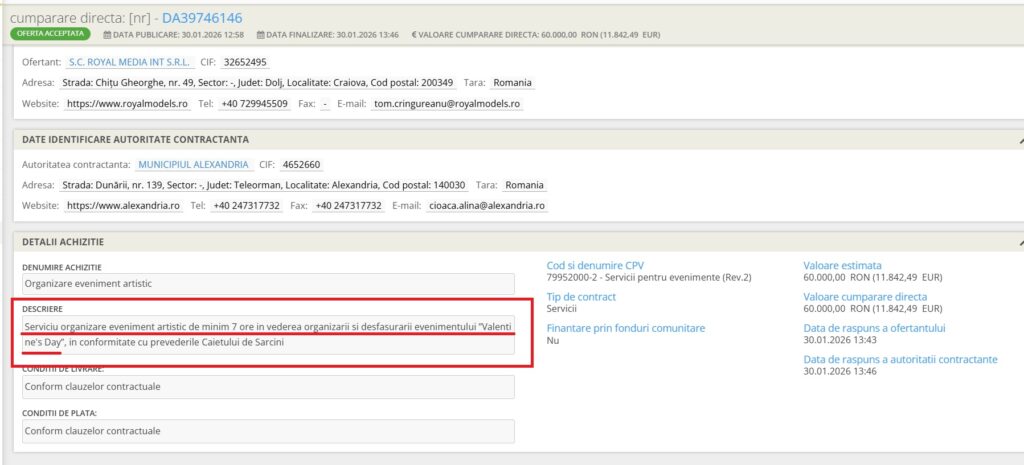Click the alexandria.ro website field

123,206
